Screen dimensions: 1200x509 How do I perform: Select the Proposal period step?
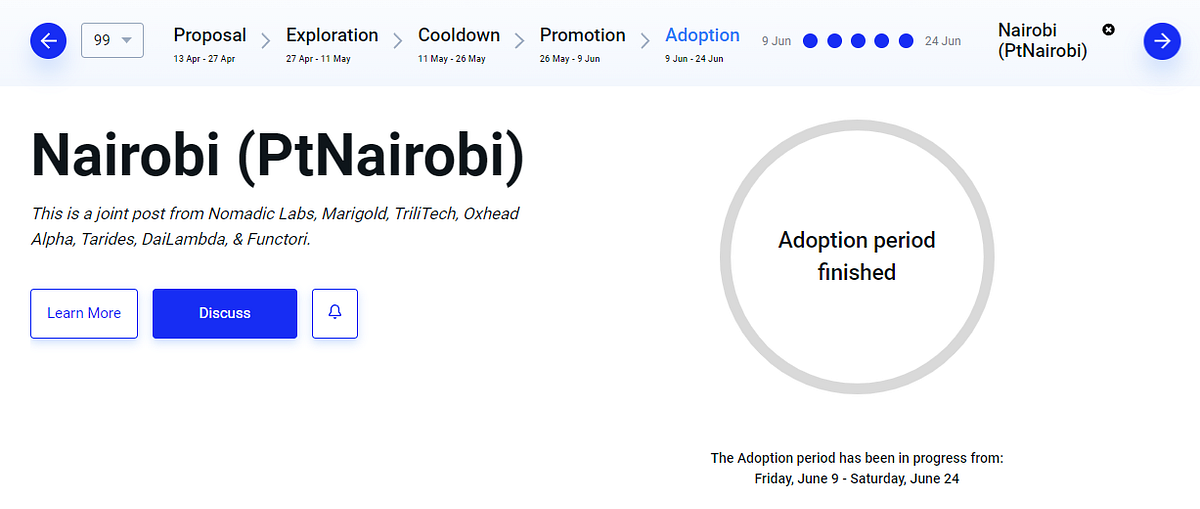pos(210,43)
